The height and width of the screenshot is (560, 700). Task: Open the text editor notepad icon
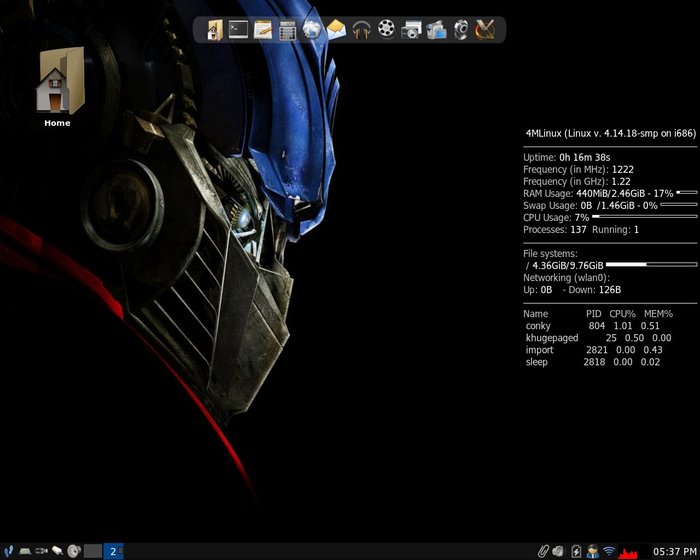pos(263,30)
